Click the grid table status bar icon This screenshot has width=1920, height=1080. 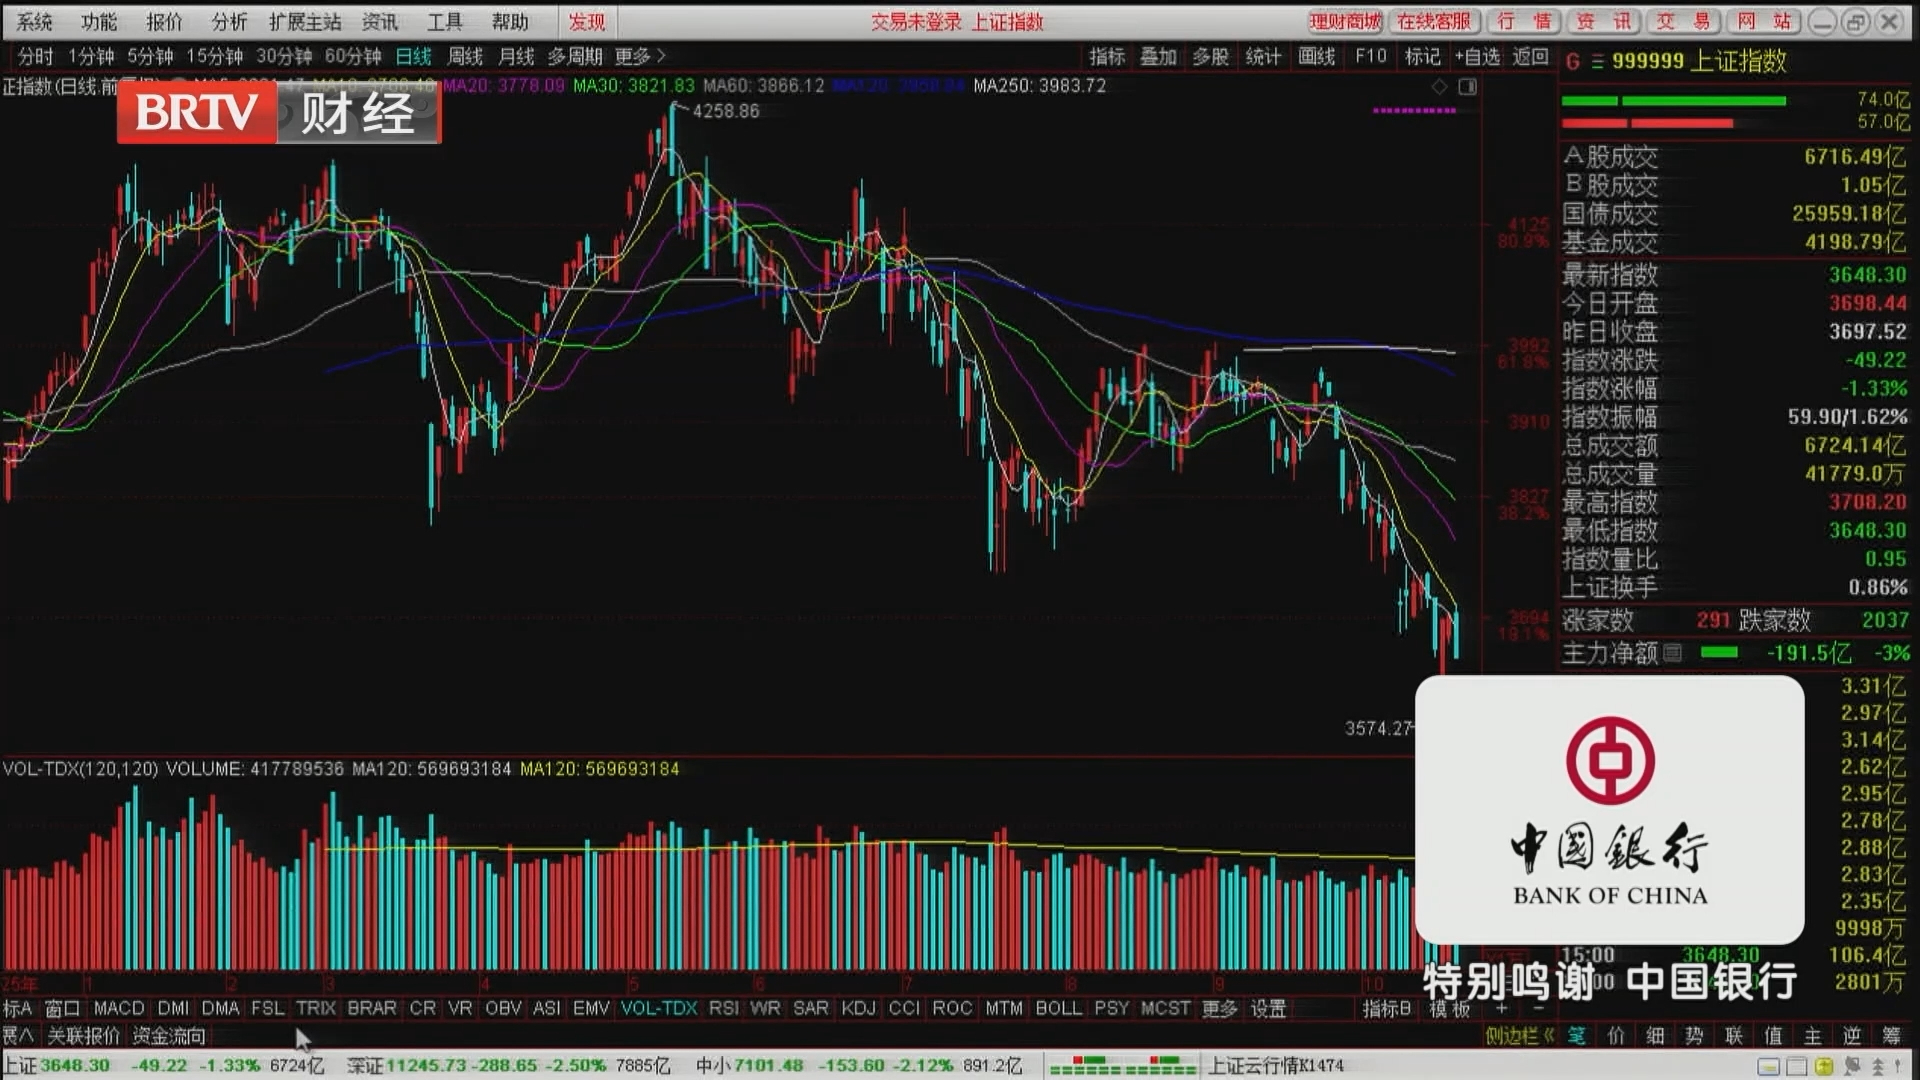point(1796,1066)
